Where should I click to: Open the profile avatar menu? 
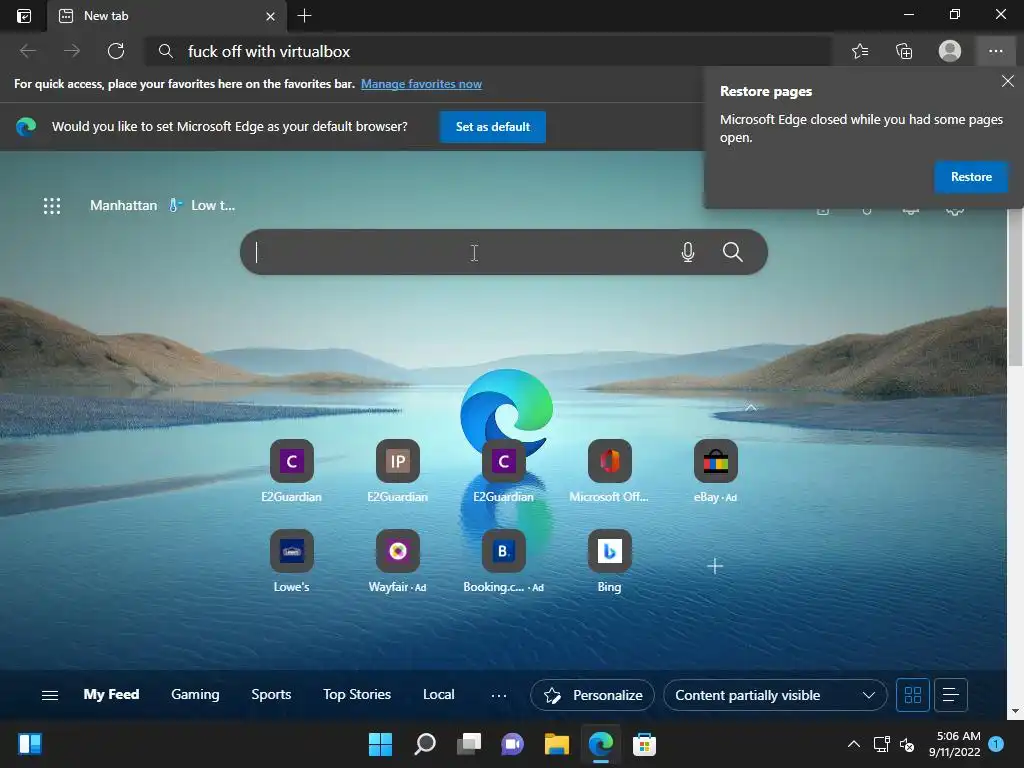pyautogui.click(x=950, y=51)
